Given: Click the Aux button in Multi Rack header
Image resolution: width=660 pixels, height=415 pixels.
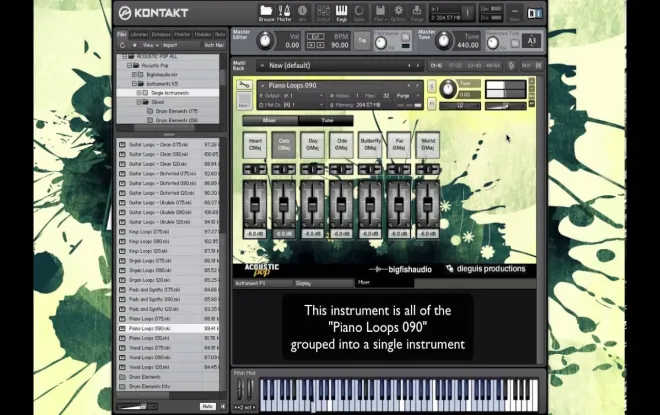Looking at the screenshot, I should point(526,66).
